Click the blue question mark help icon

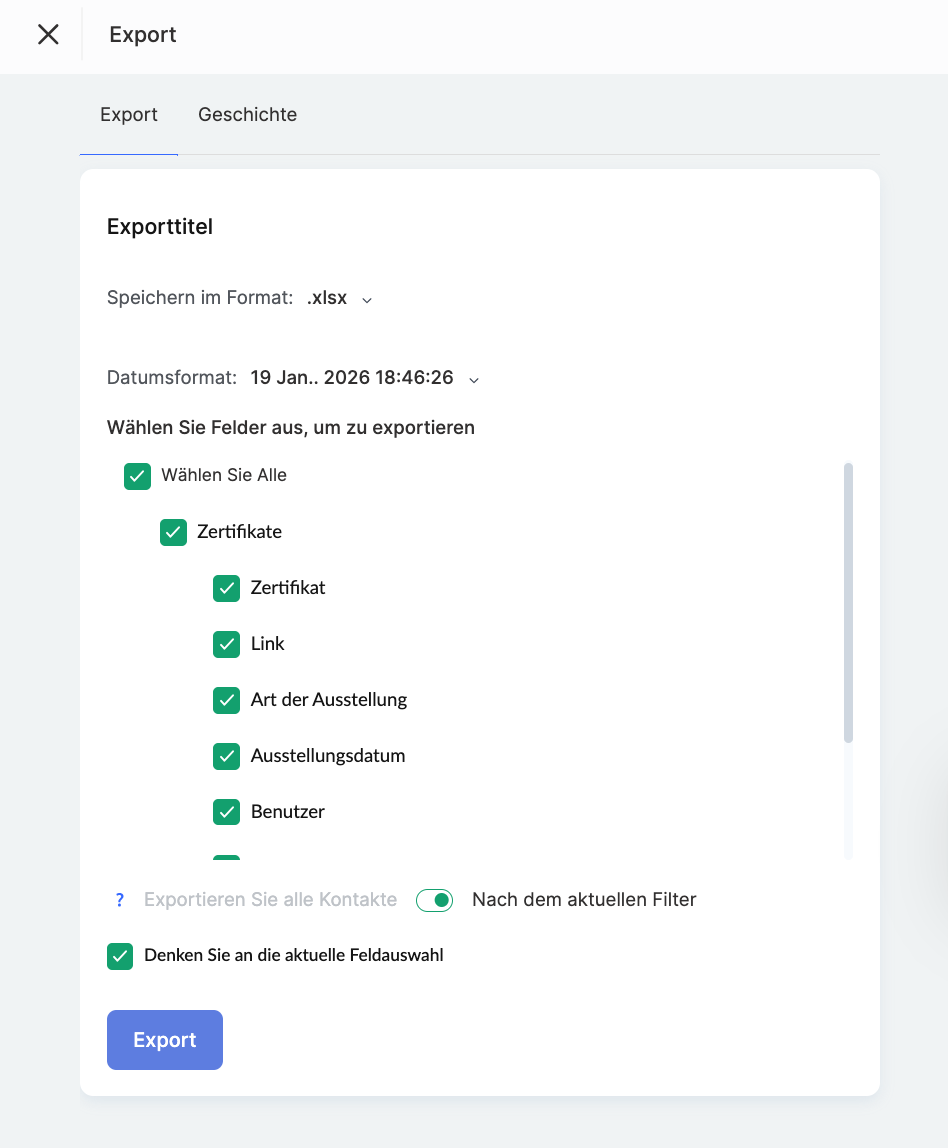coord(120,900)
